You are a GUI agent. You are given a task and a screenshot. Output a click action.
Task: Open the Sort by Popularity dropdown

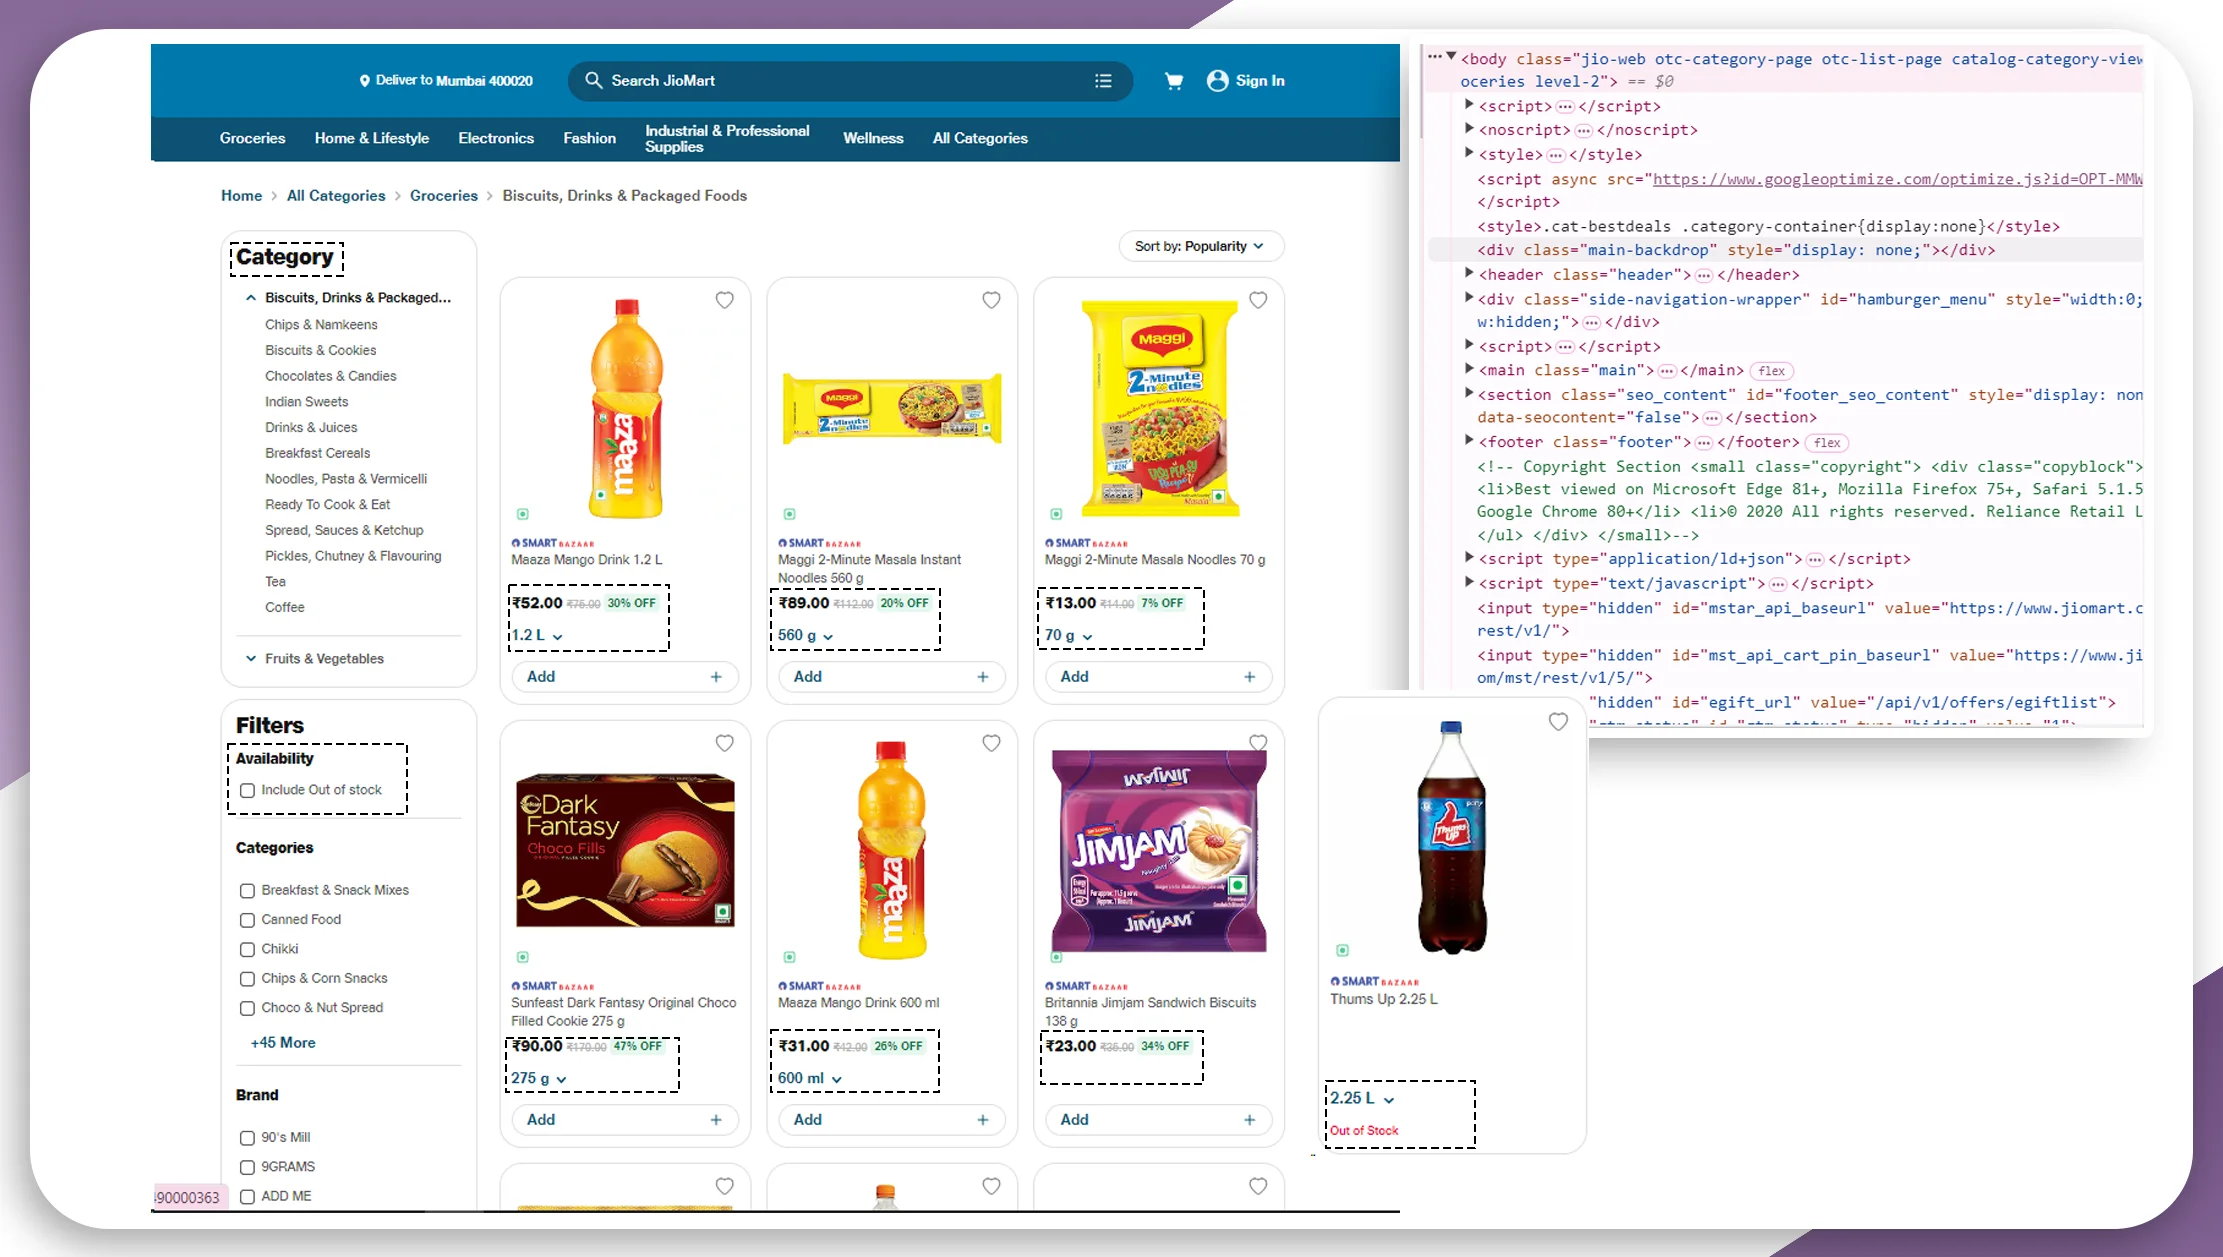pyautogui.click(x=1197, y=246)
